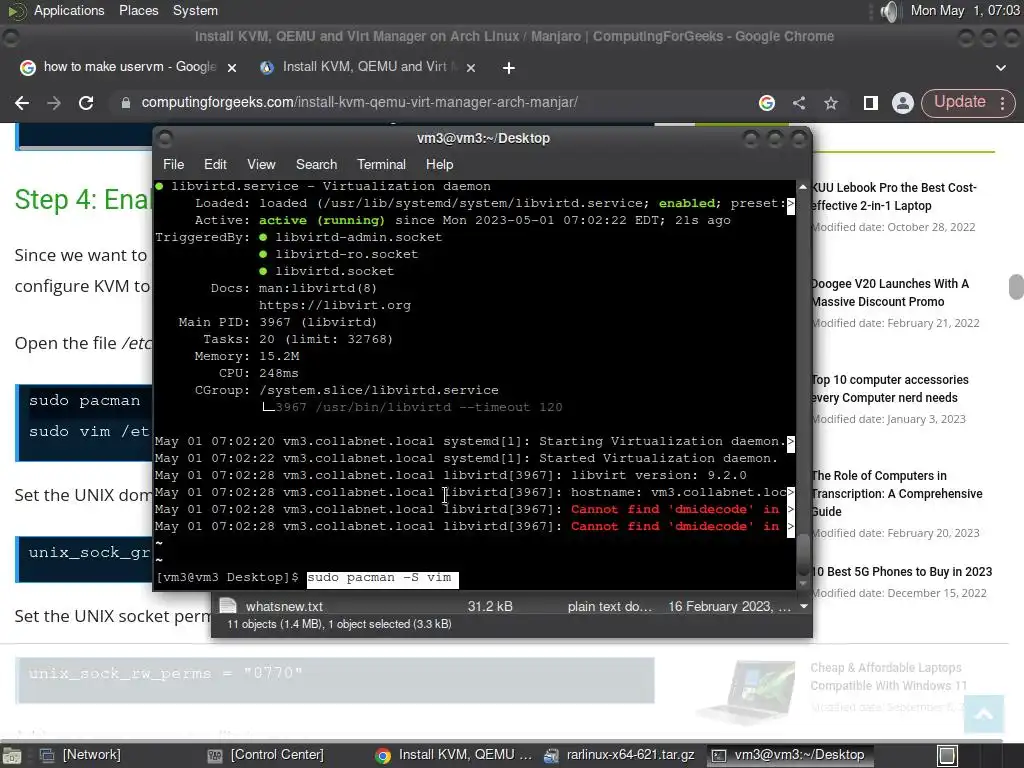Open the Applications menu in top panel

point(69,10)
